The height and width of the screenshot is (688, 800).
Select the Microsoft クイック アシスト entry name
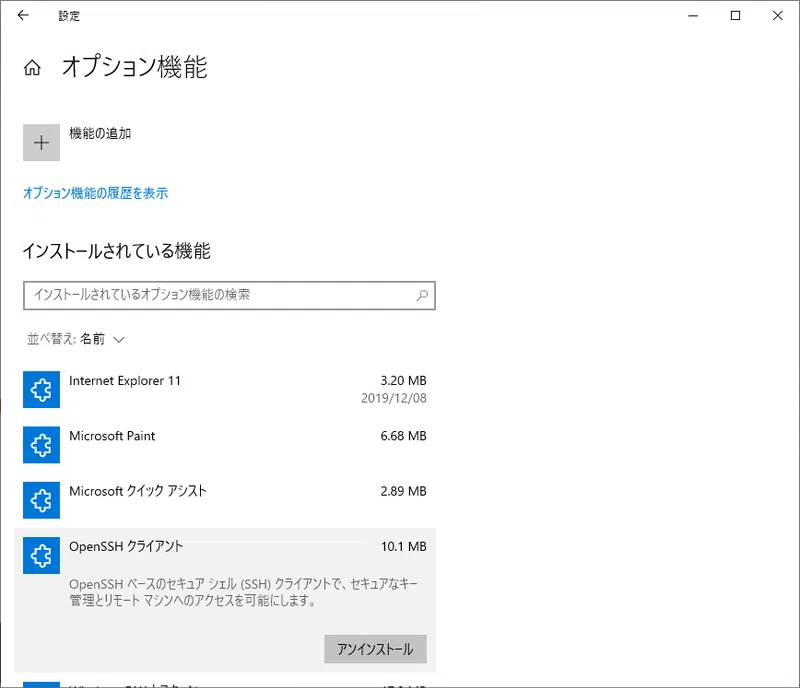(x=138, y=491)
